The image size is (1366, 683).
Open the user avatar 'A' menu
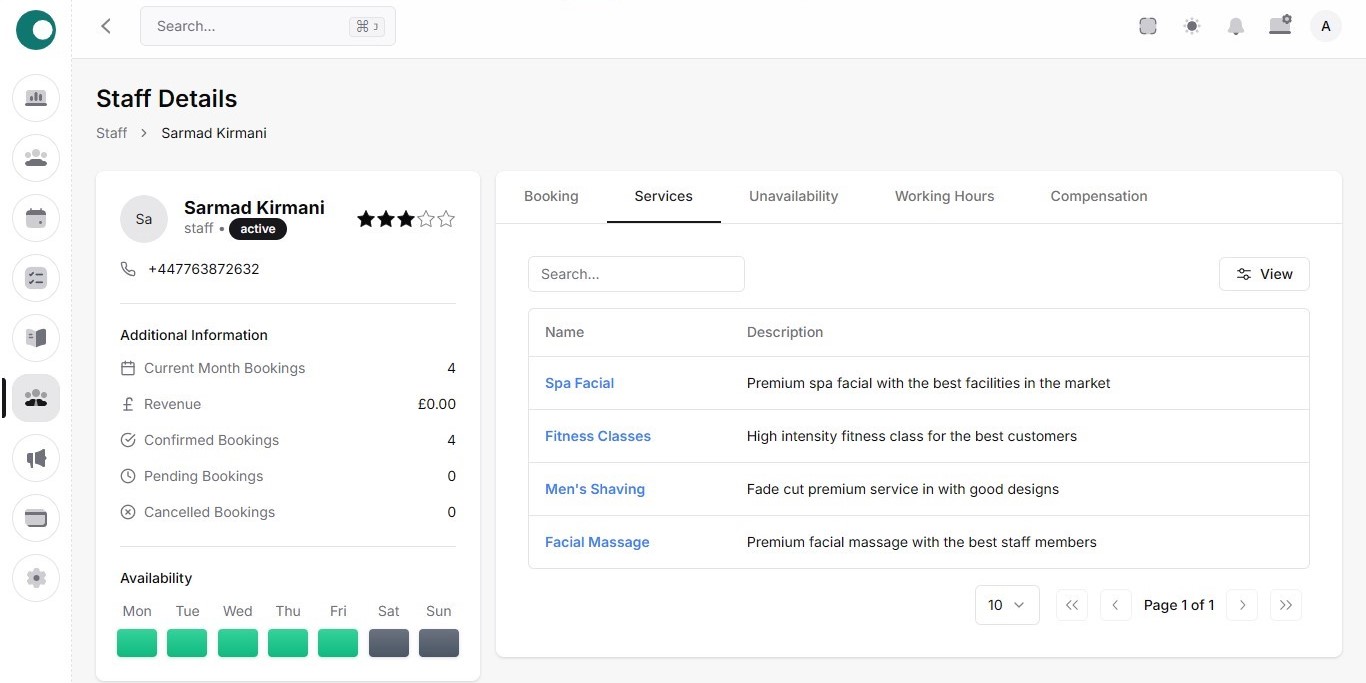pyautogui.click(x=1326, y=26)
